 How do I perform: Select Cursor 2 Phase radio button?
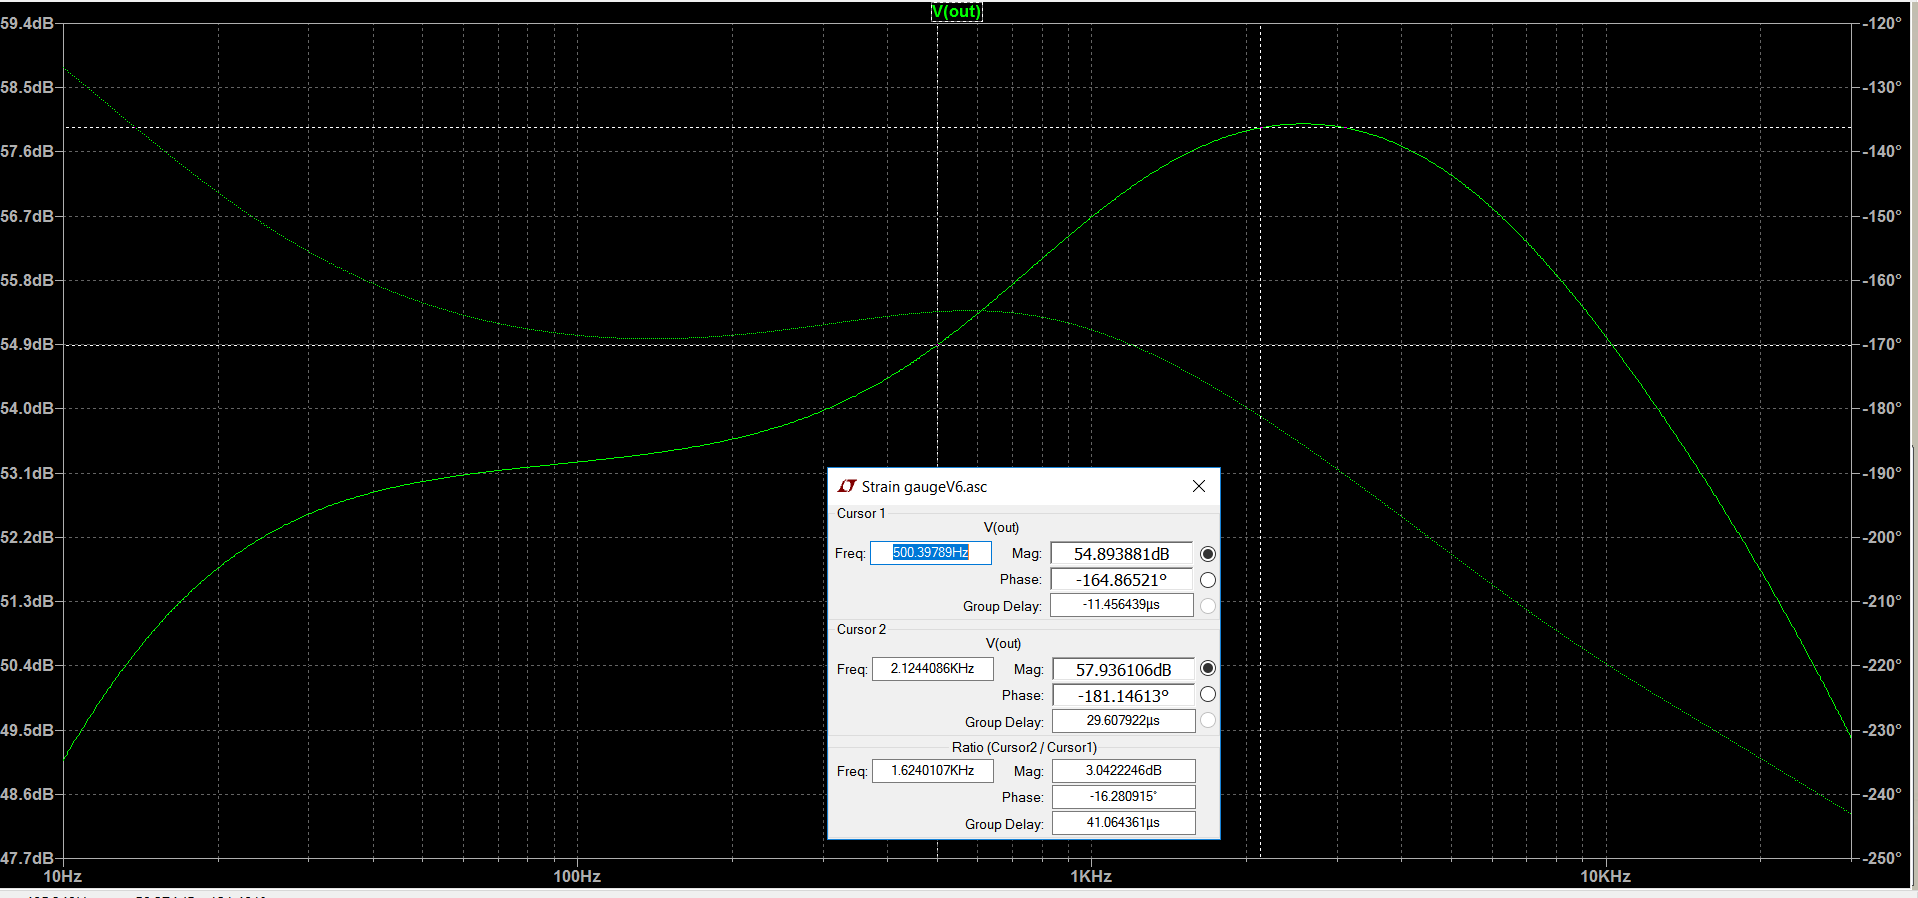tap(1208, 694)
